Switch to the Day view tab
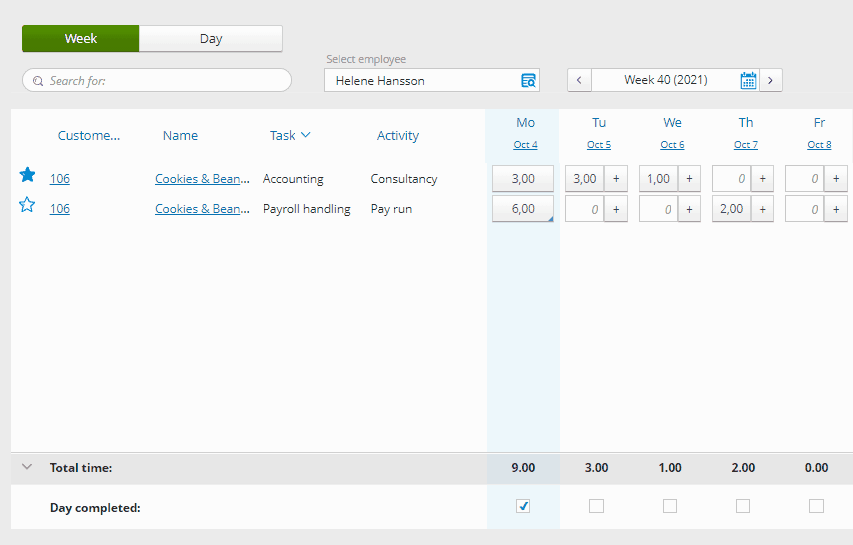Image resolution: width=853 pixels, height=545 pixels. tap(210, 39)
